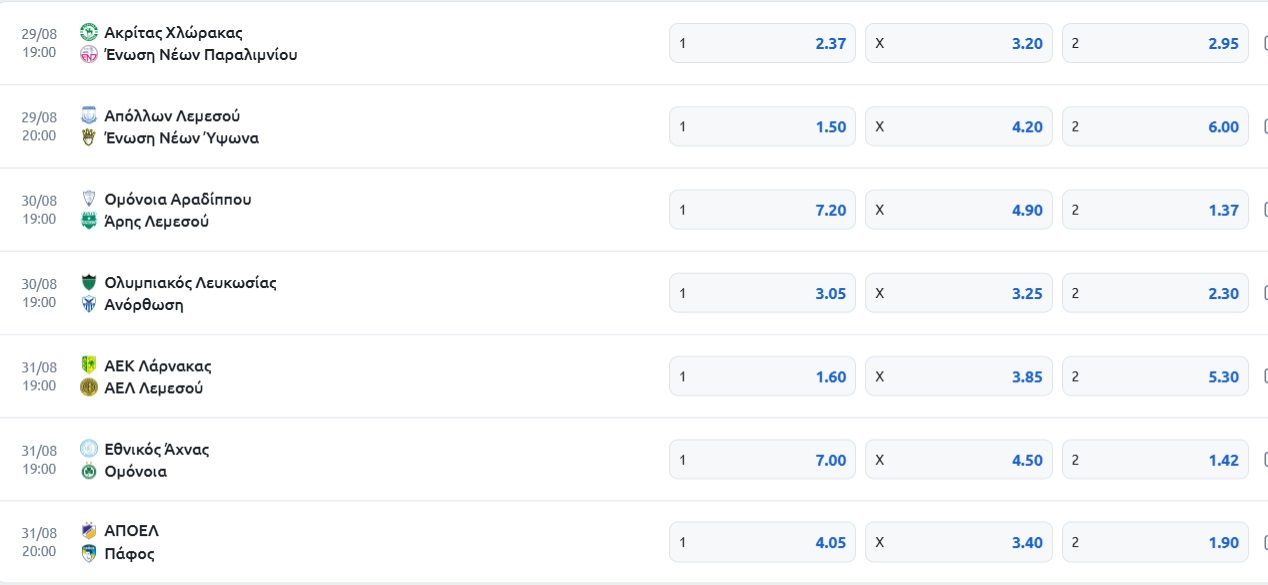
Task: Click the Πάφος team badge
Action: pos(89,554)
